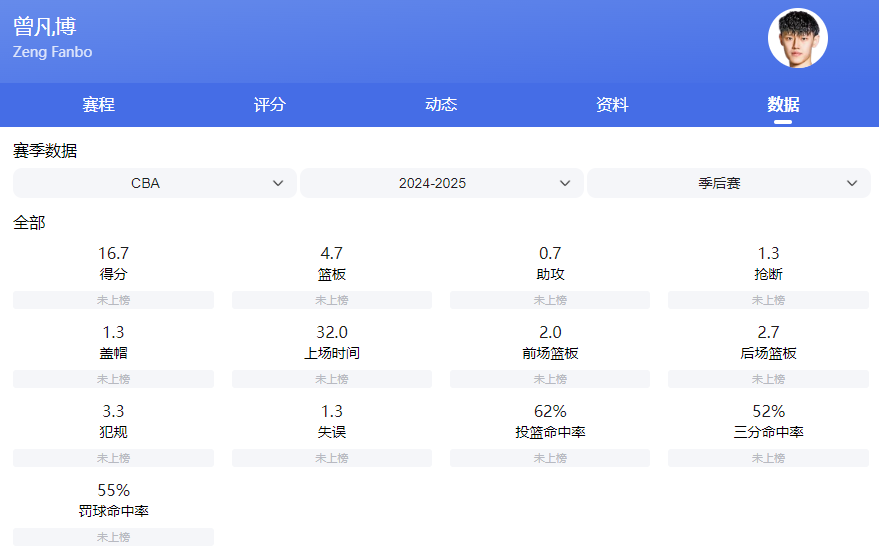Click the 未上榜 badge under 盖帽

(x=113, y=379)
